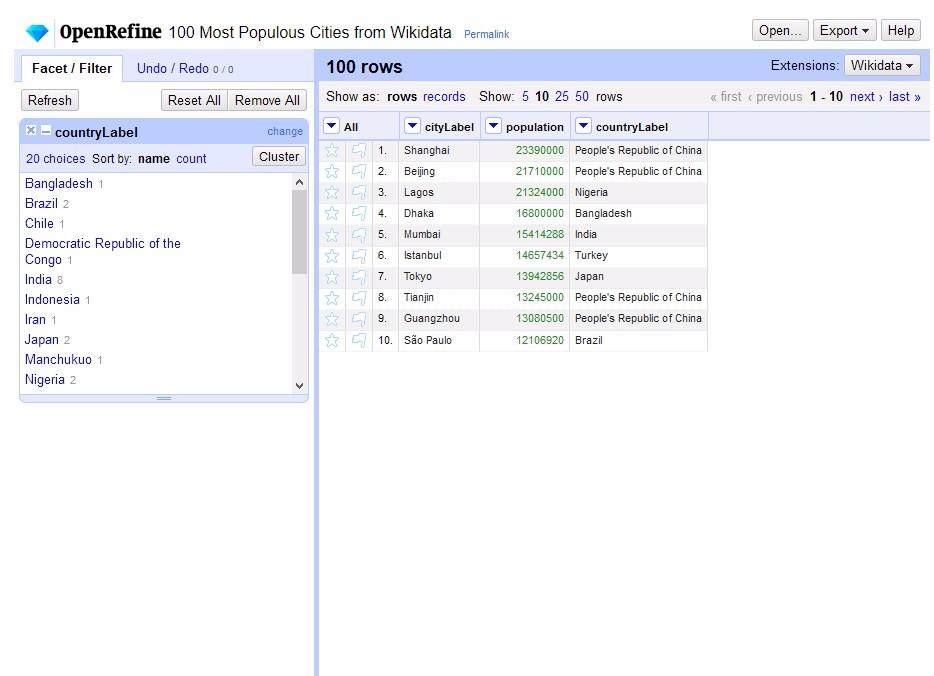Click the facet list scroll down arrow

(299, 386)
